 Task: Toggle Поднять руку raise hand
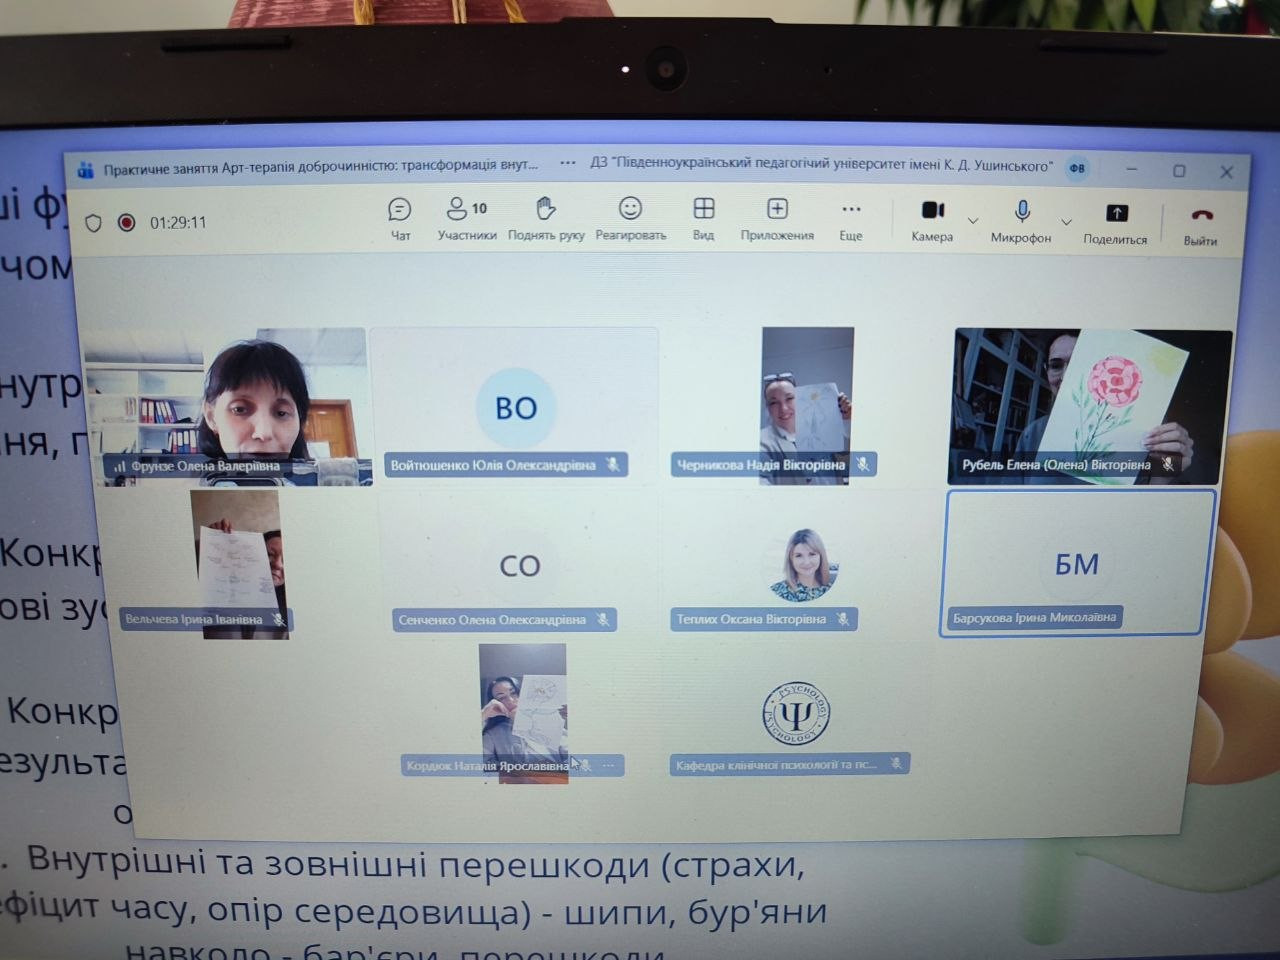tap(545, 217)
